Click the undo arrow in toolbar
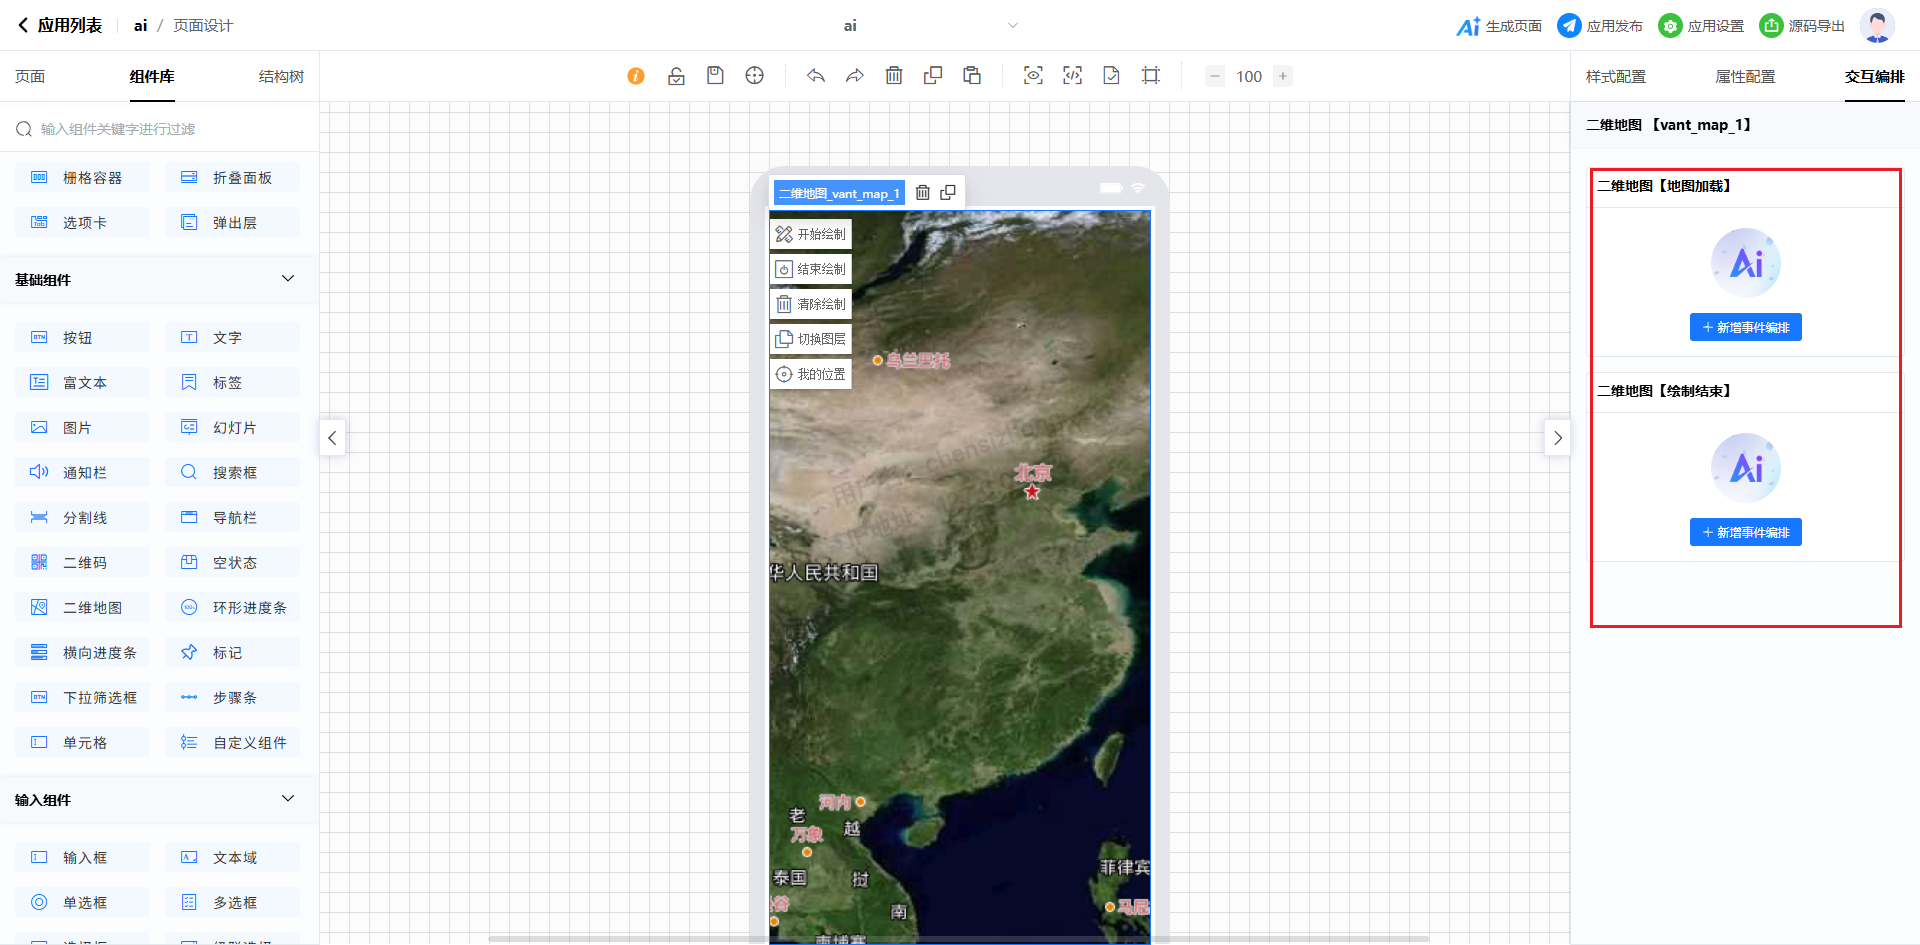This screenshot has width=1920, height=945. pyautogui.click(x=816, y=76)
